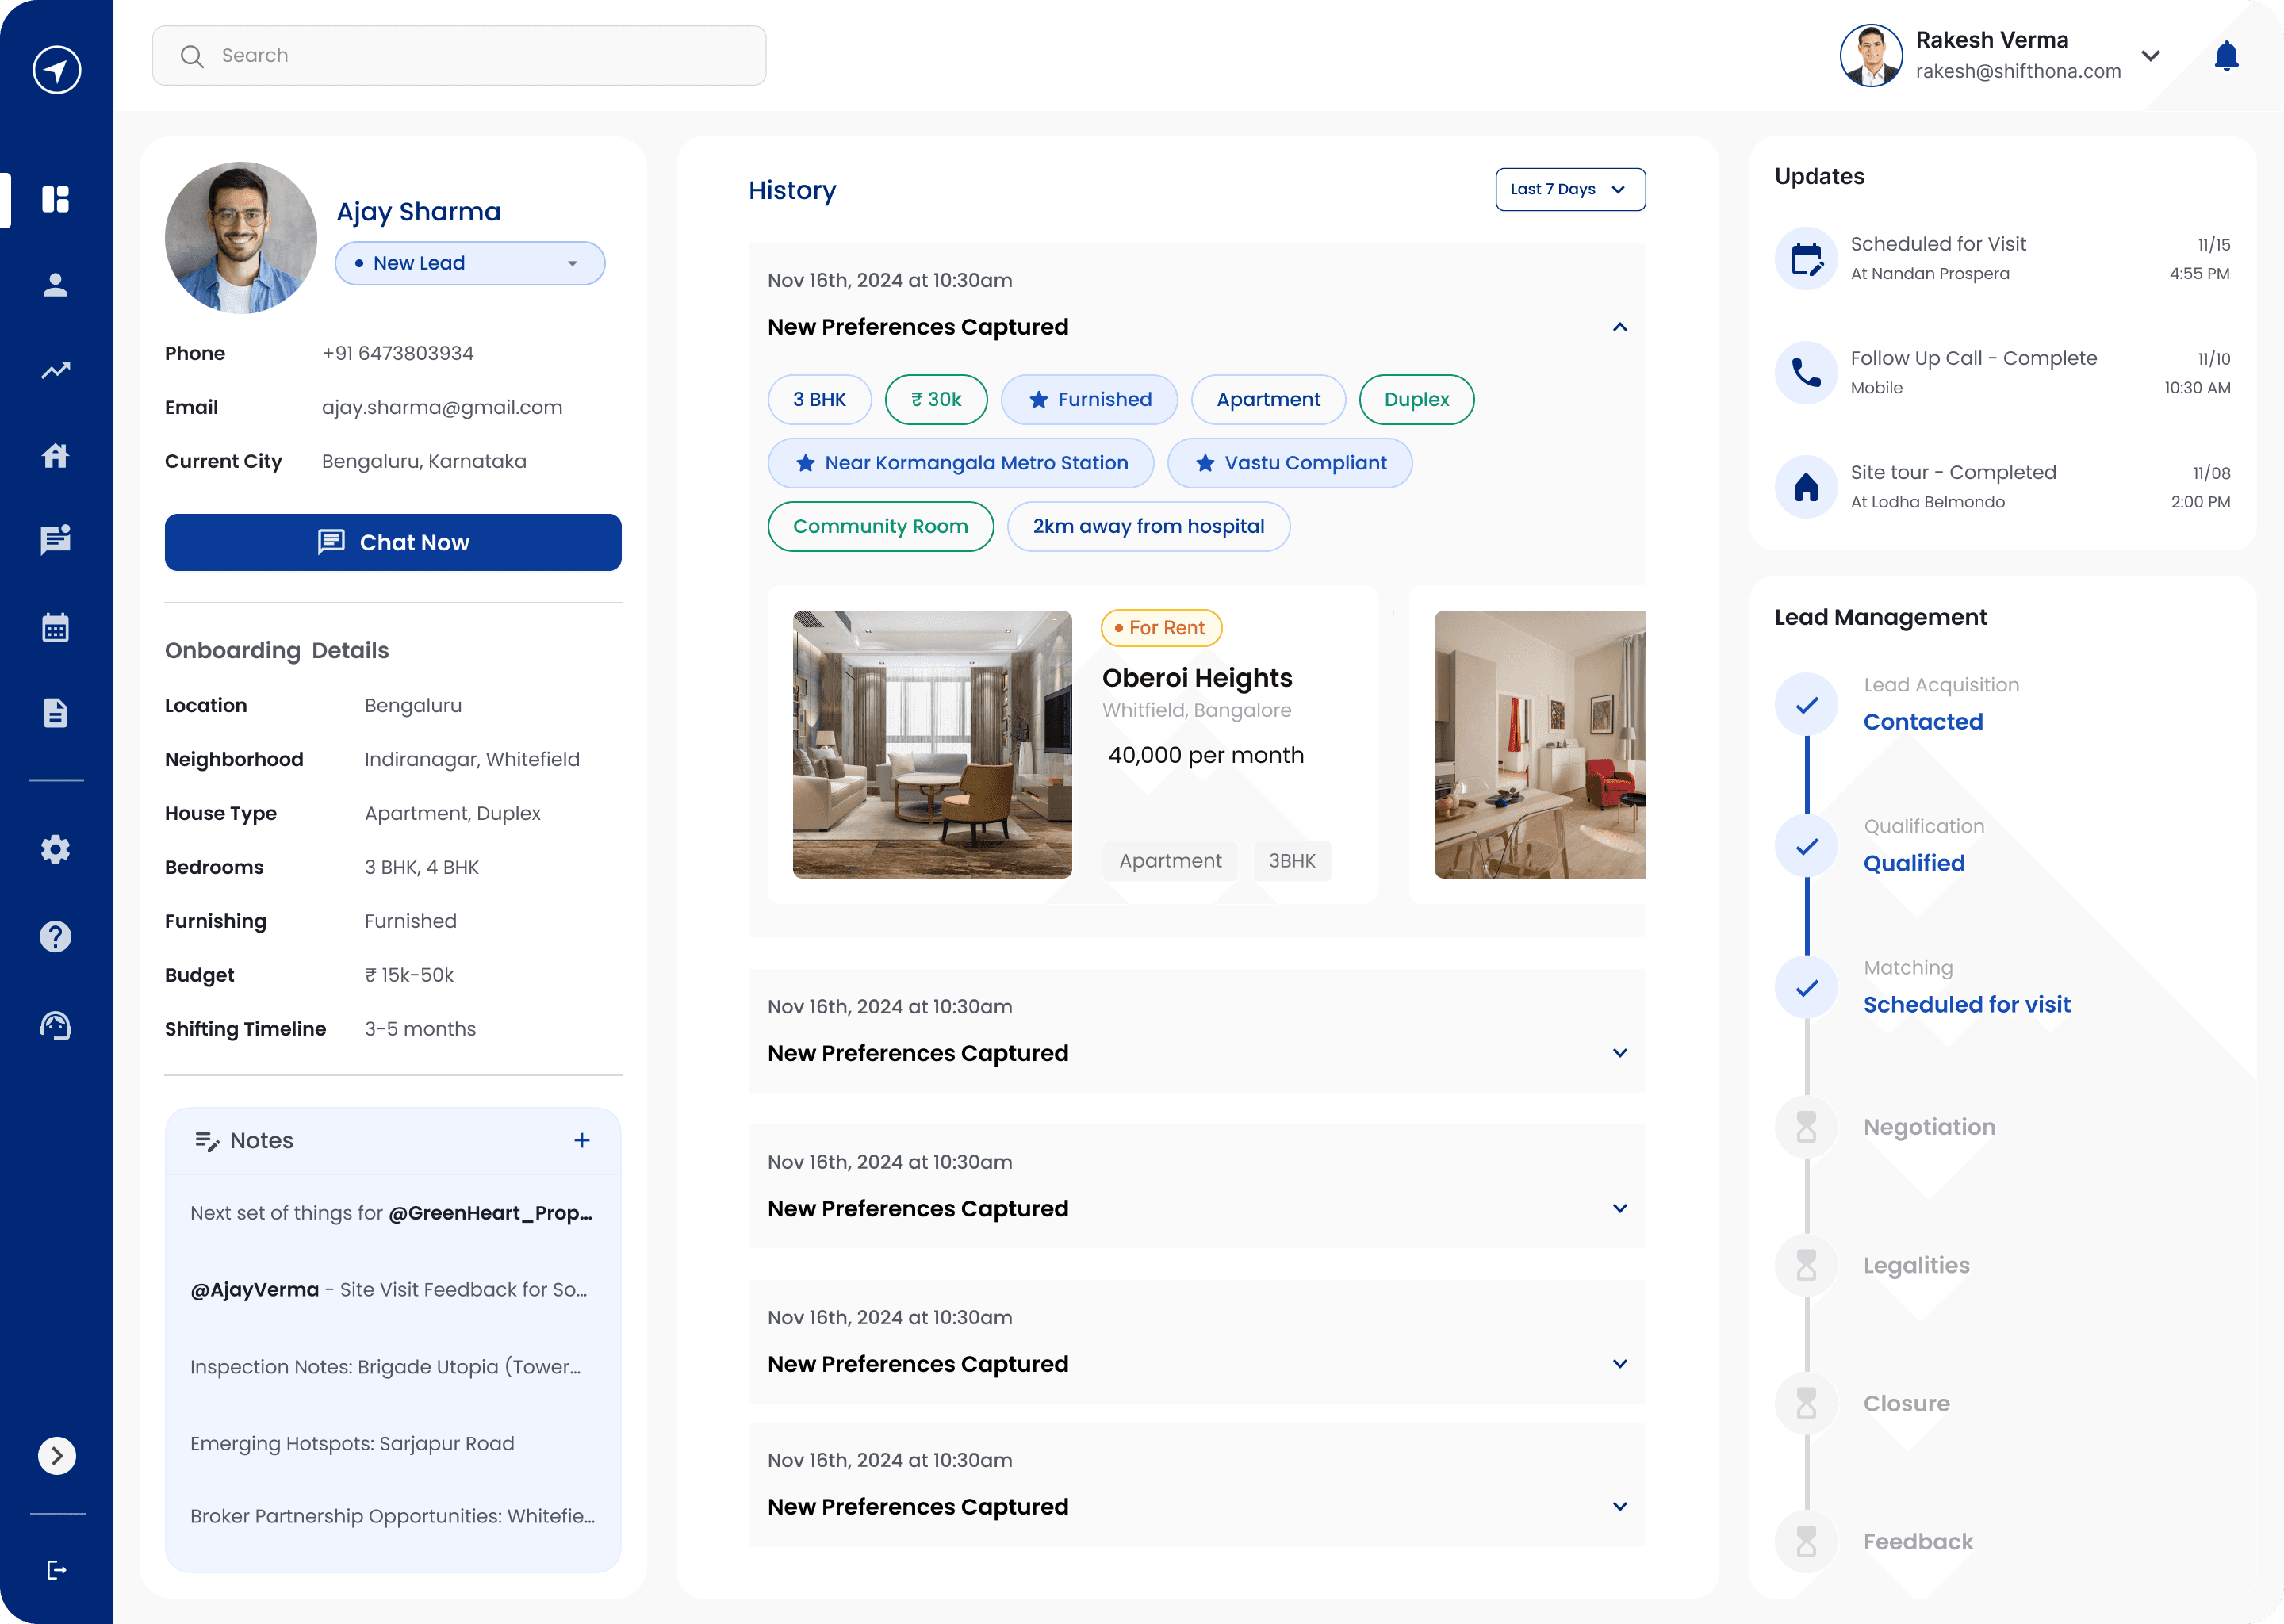Open settings gear in sidebar
The height and width of the screenshot is (1624, 2284).
56,849
